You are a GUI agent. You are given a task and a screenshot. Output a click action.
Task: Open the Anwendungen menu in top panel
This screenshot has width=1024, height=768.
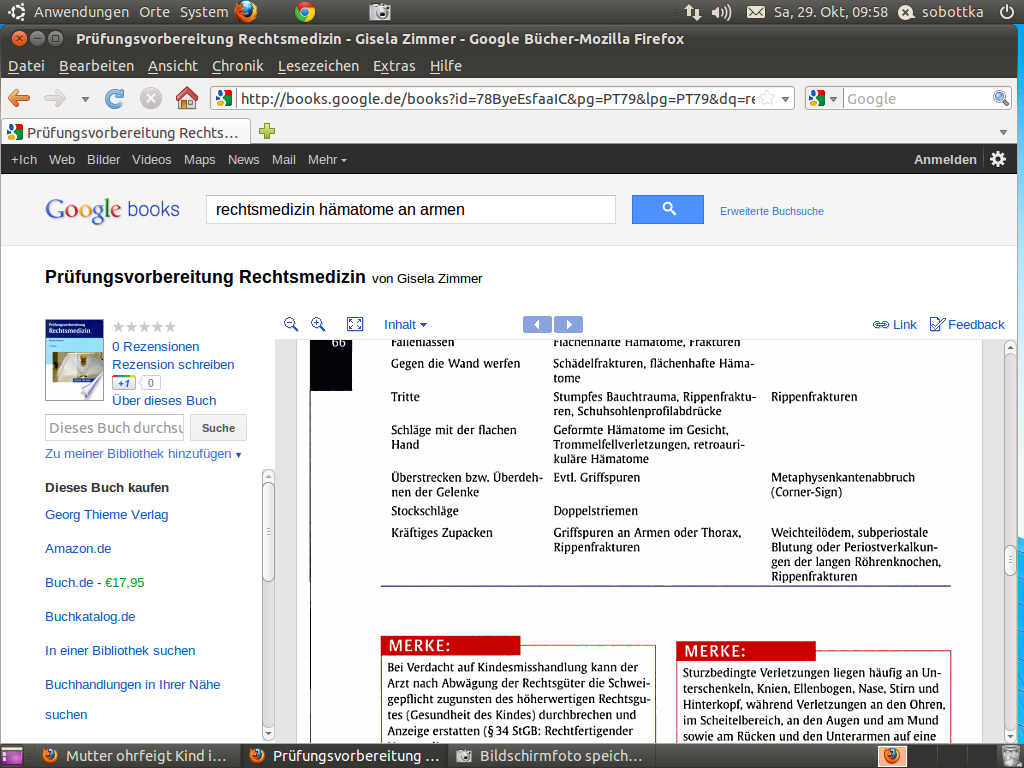[x=81, y=12]
